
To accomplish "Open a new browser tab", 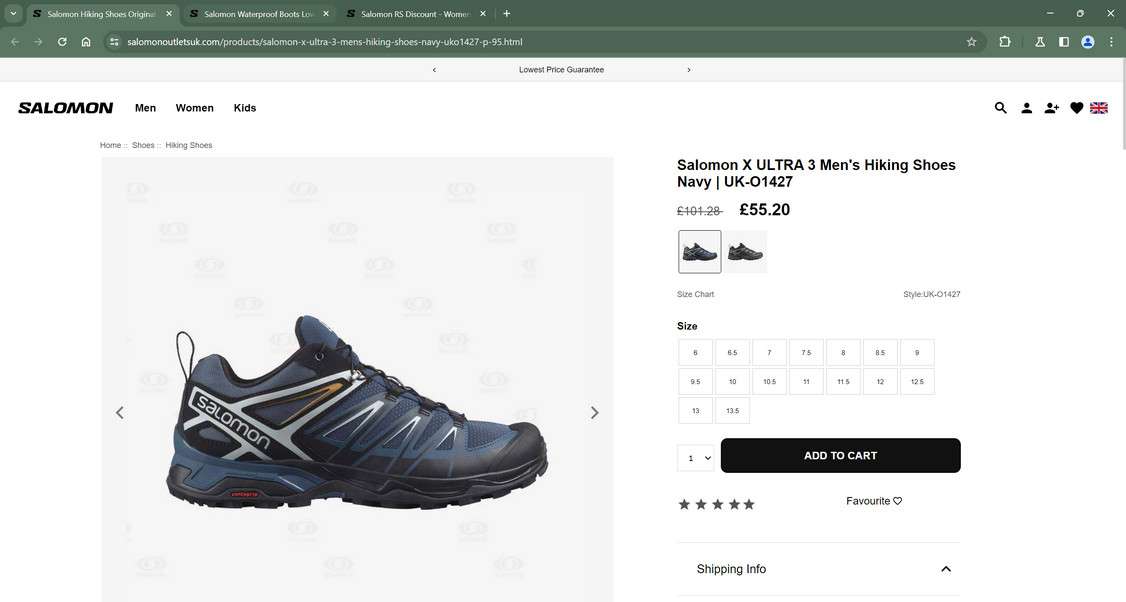I will click(x=506, y=14).
